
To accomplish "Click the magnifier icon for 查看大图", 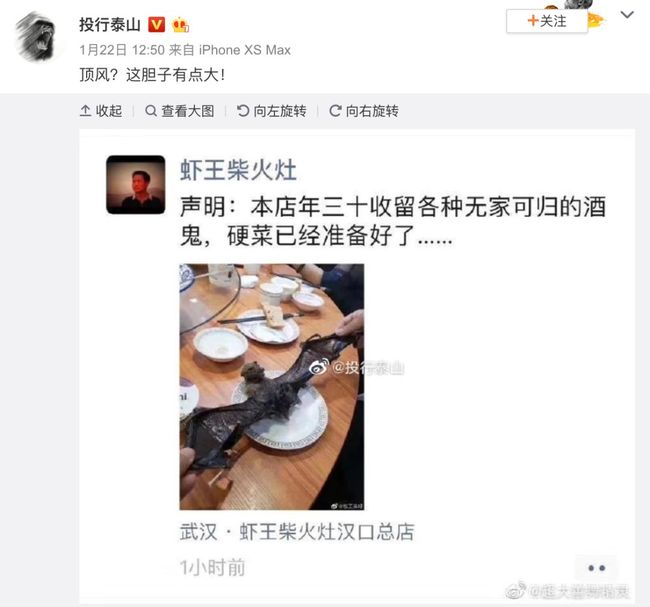I will point(151,111).
